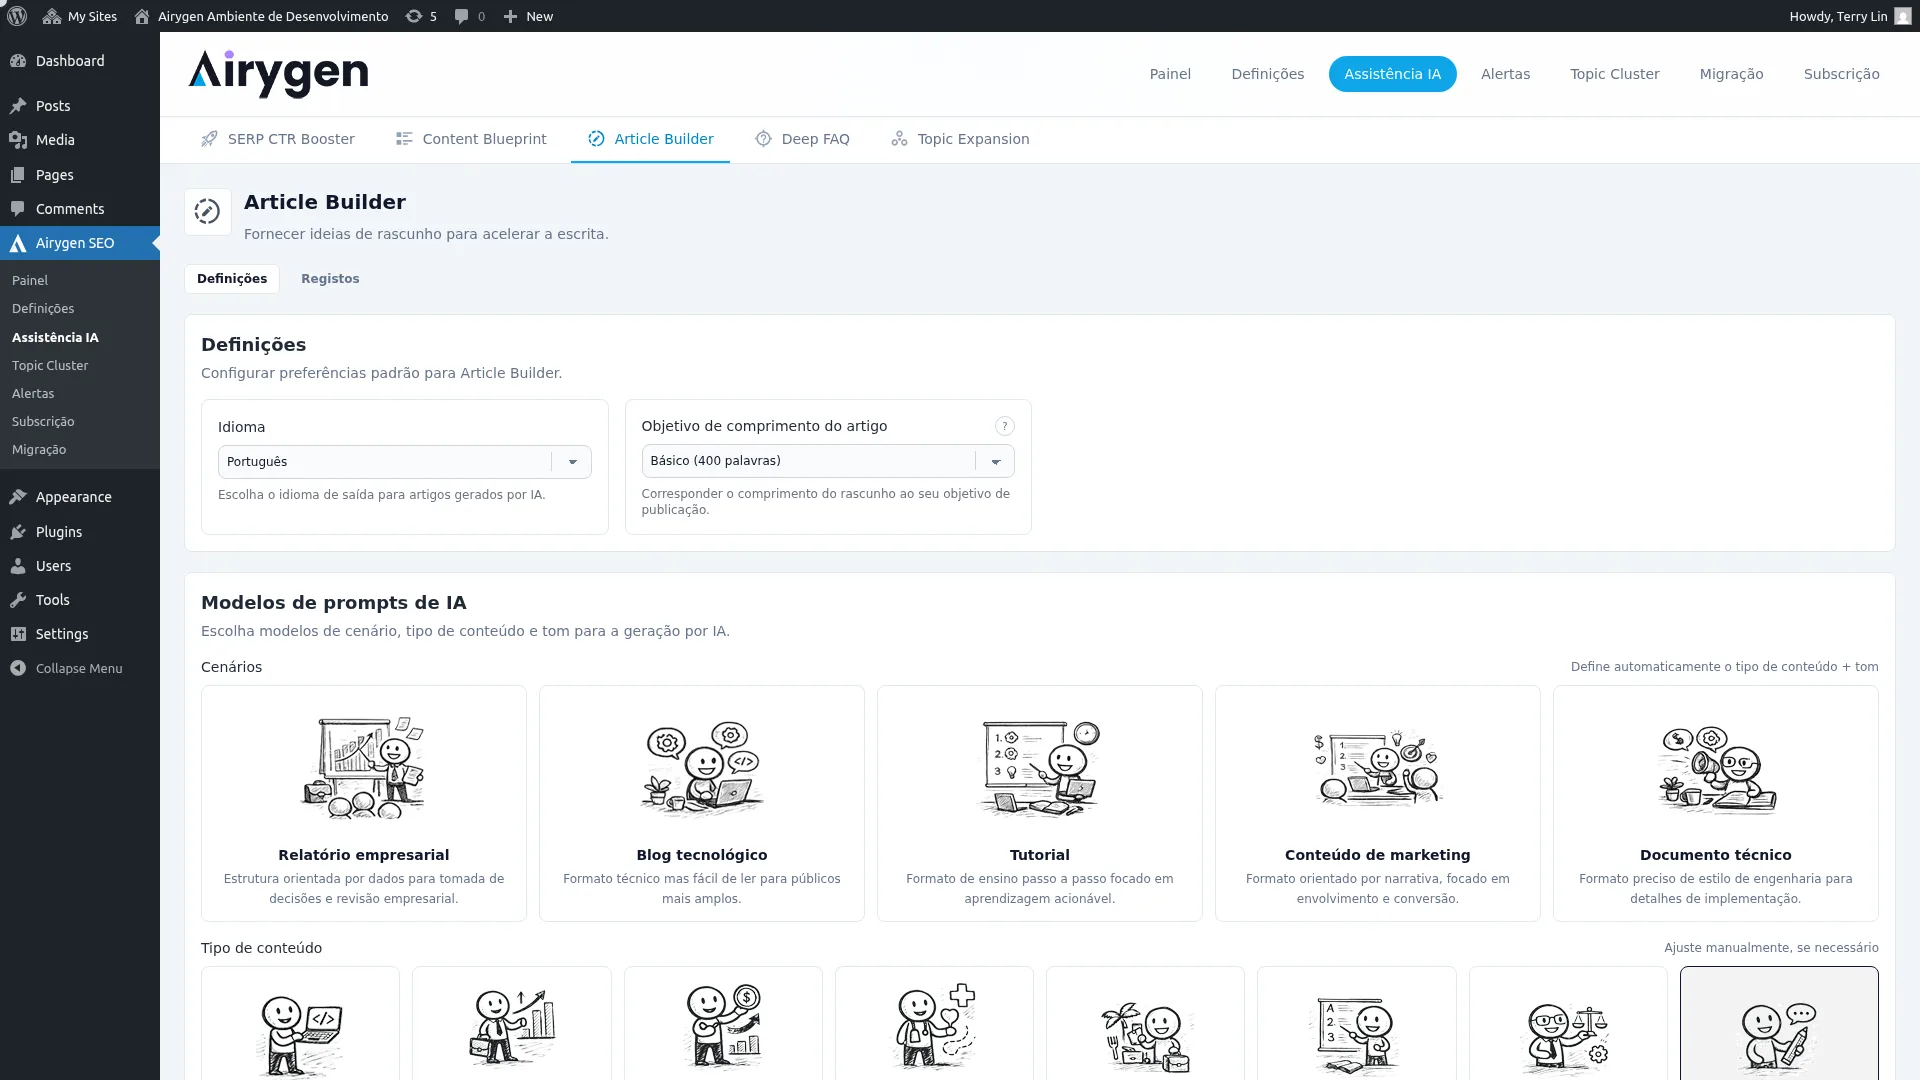The image size is (1920, 1080).
Task: Switch to Content Blueprint tab
Action: point(471,139)
